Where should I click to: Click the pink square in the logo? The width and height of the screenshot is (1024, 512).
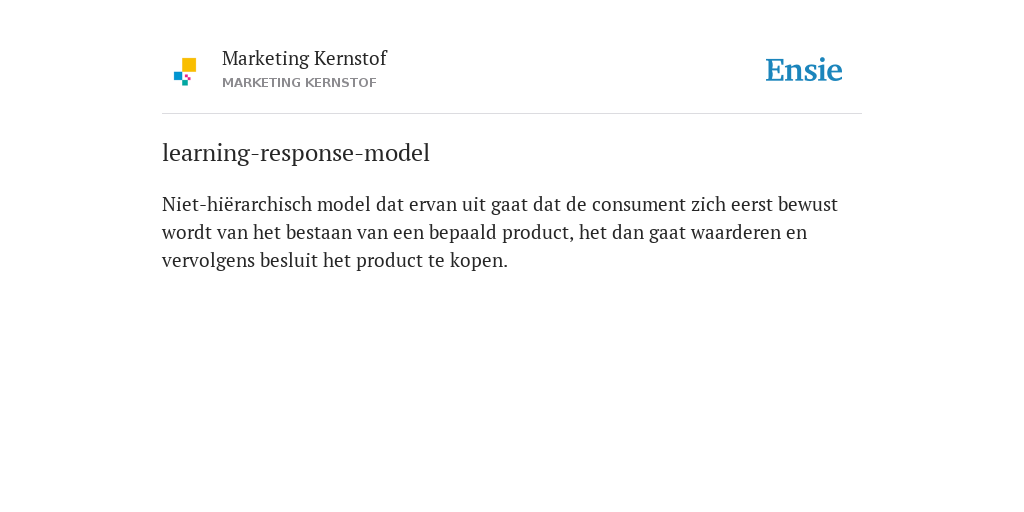188,77
